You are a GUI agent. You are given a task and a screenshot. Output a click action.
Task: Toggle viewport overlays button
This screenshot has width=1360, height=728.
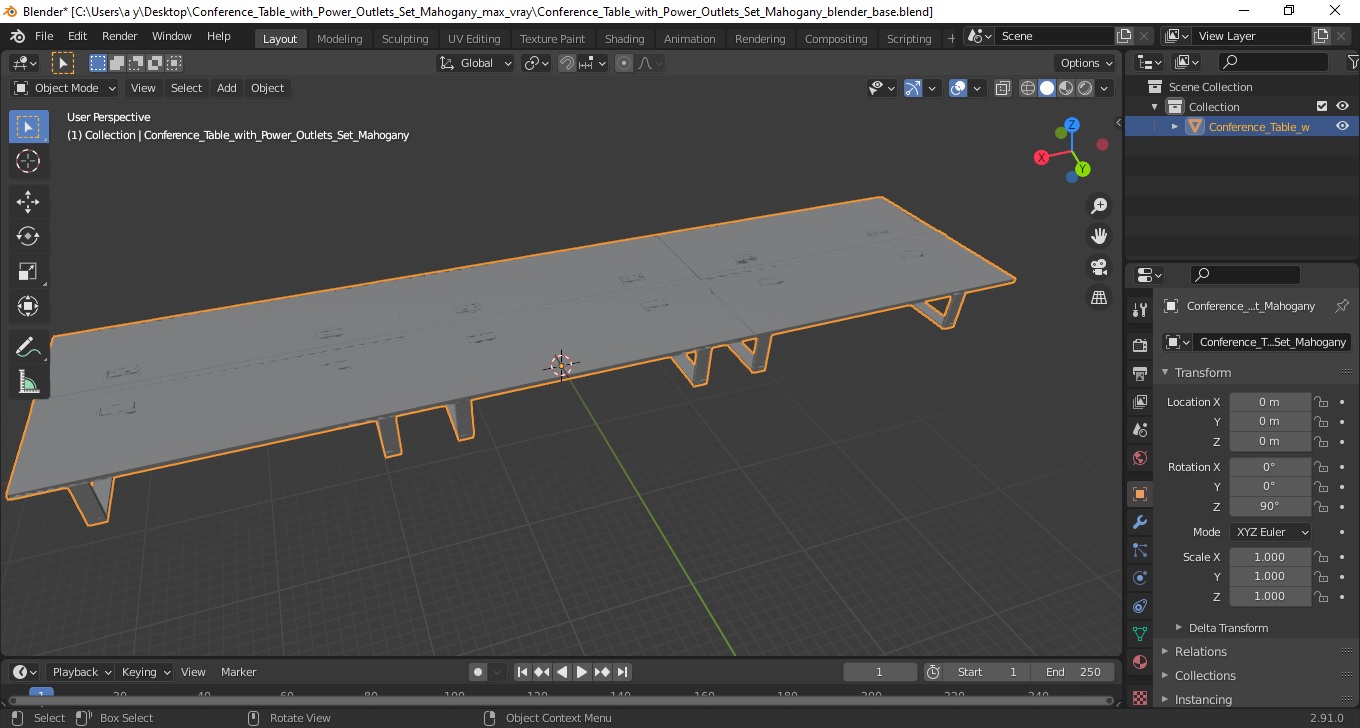[958, 88]
